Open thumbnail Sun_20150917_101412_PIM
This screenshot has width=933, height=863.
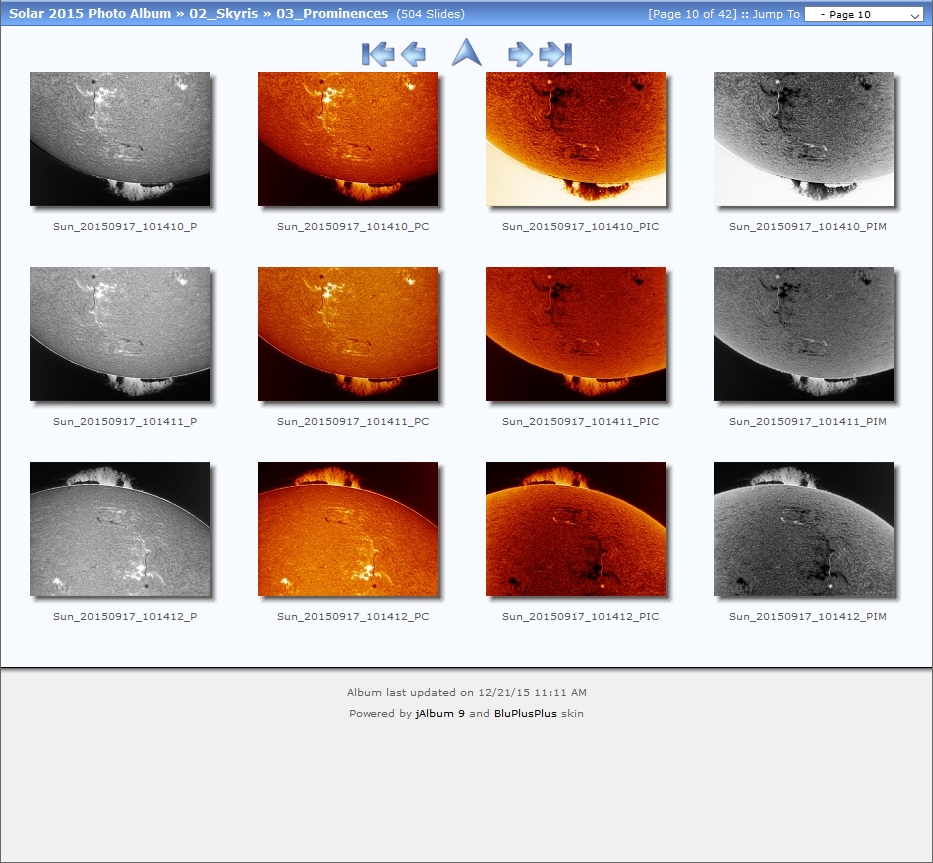pos(804,529)
